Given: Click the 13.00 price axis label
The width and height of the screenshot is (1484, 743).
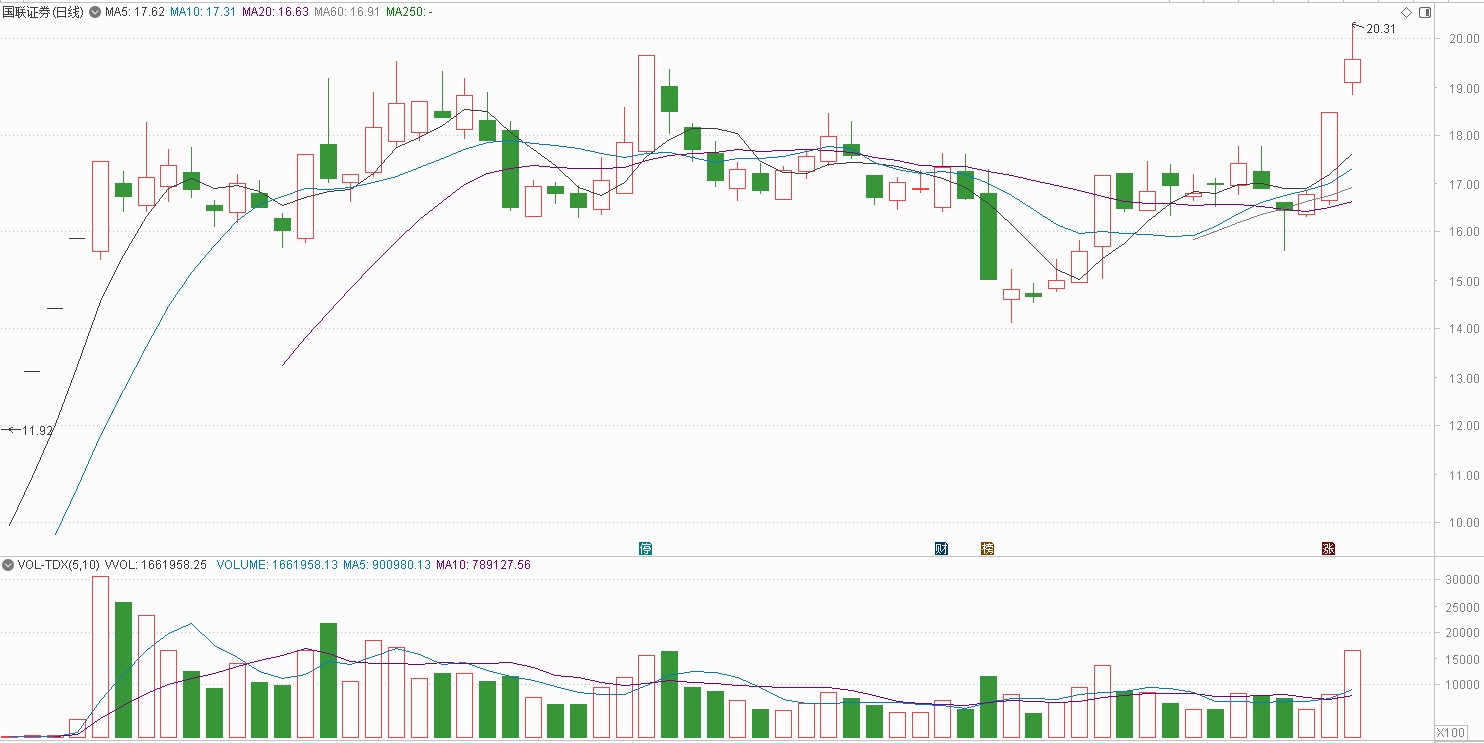Looking at the screenshot, I should click(1465, 378).
